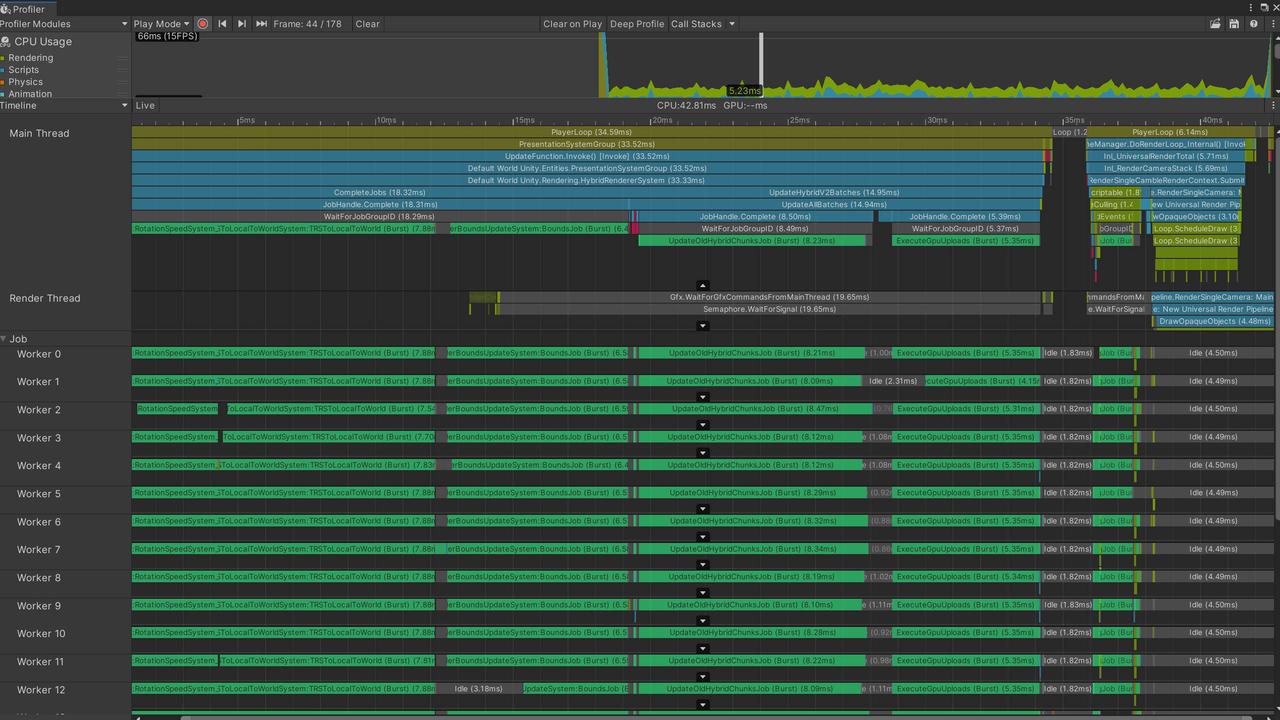
Task: Toggle the Animation category in the chart
Action: click(x=29, y=94)
